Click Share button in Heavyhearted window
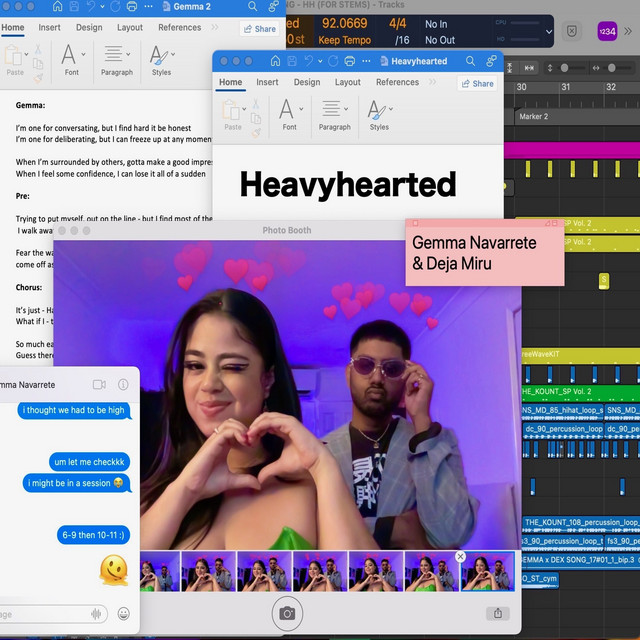 tap(477, 84)
